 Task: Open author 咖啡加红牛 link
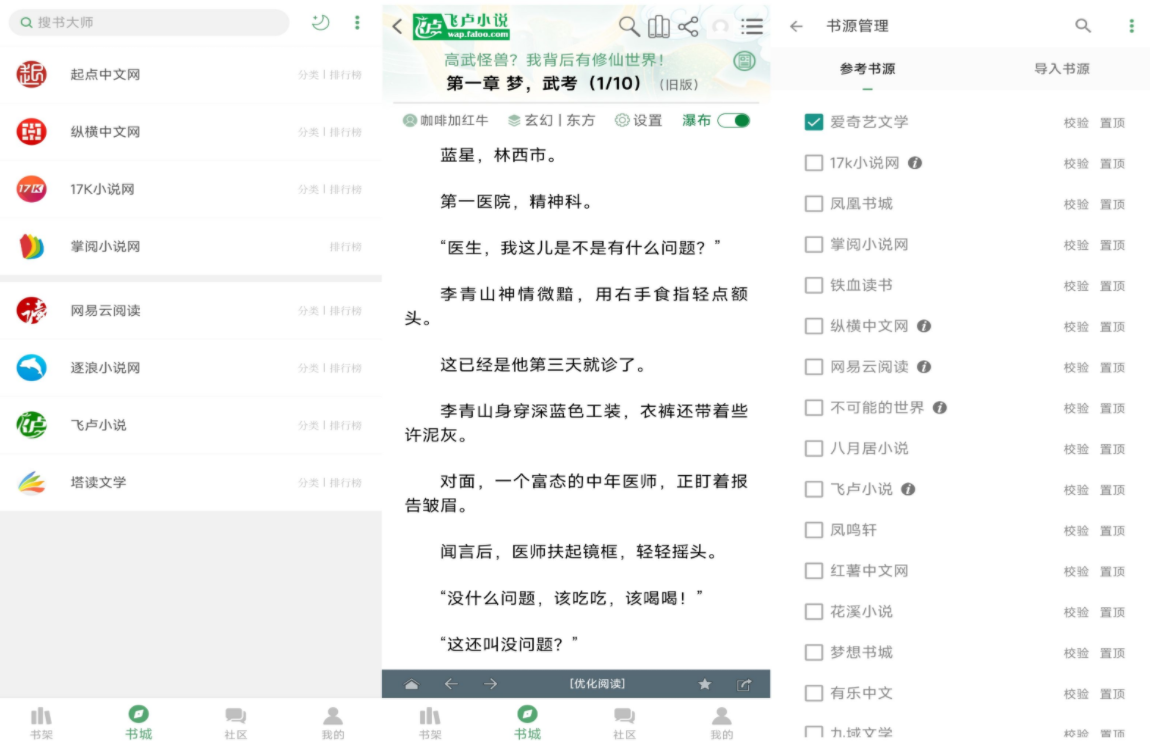445,120
